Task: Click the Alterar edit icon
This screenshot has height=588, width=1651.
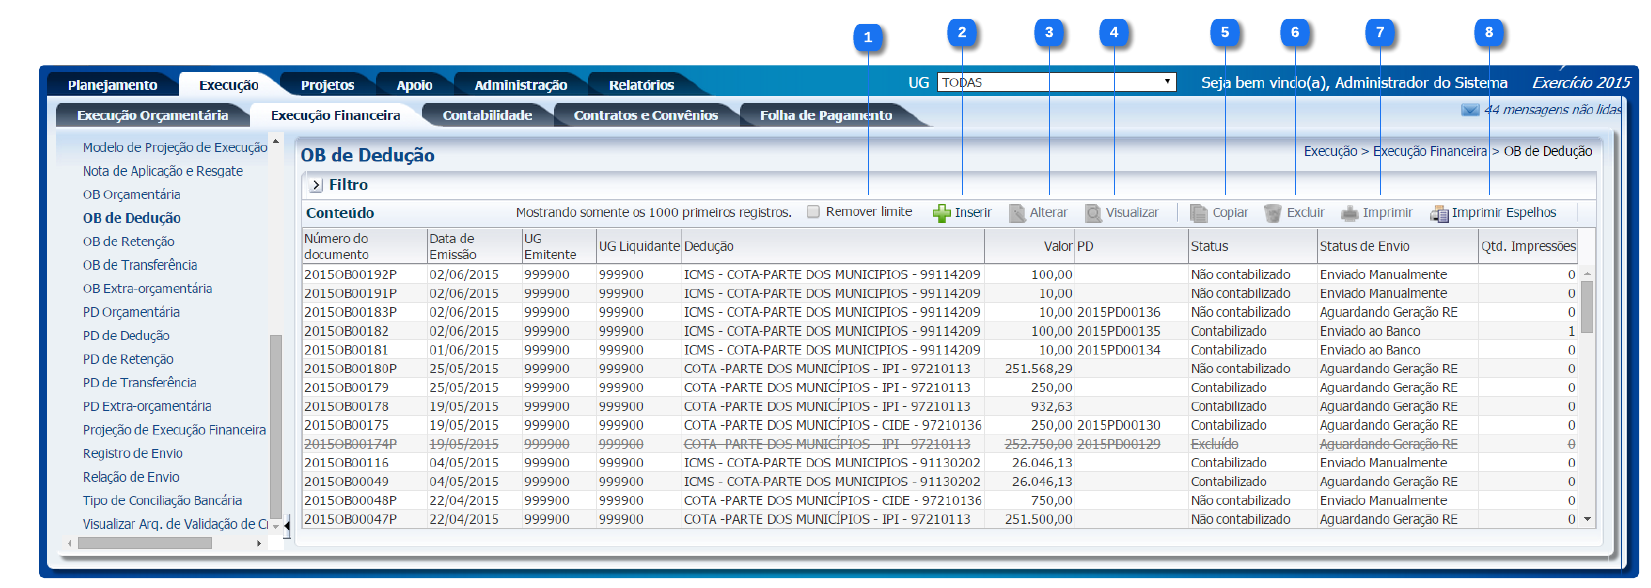Action: click(x=1017, y=213)
